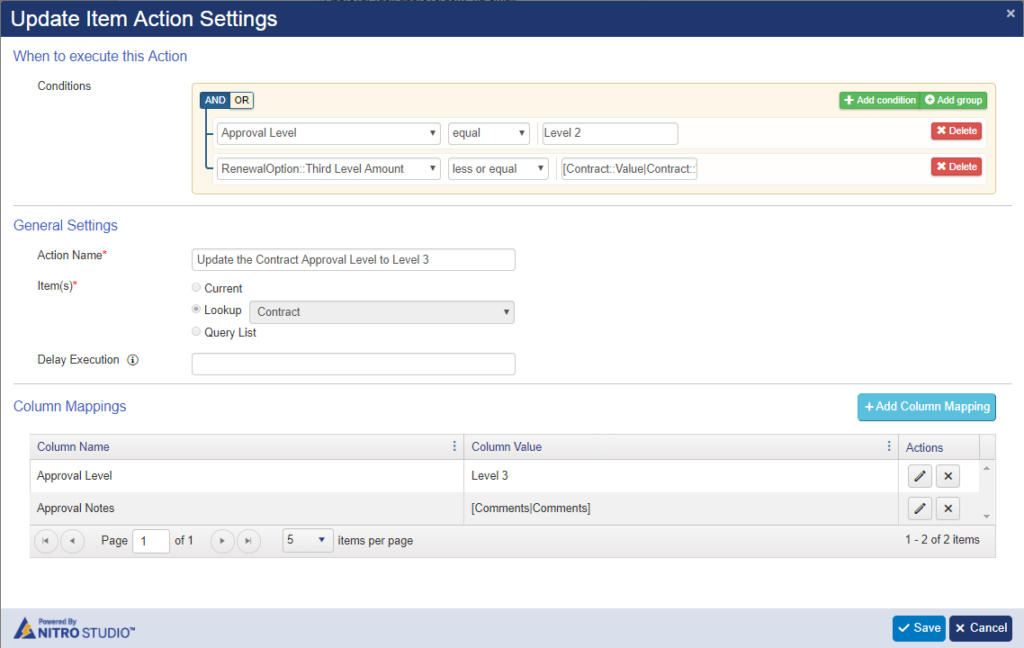The image size is (1024, 648).
Task: Jump to the last page of mappings
Action: pyautogui.click(x=248, y=540)
